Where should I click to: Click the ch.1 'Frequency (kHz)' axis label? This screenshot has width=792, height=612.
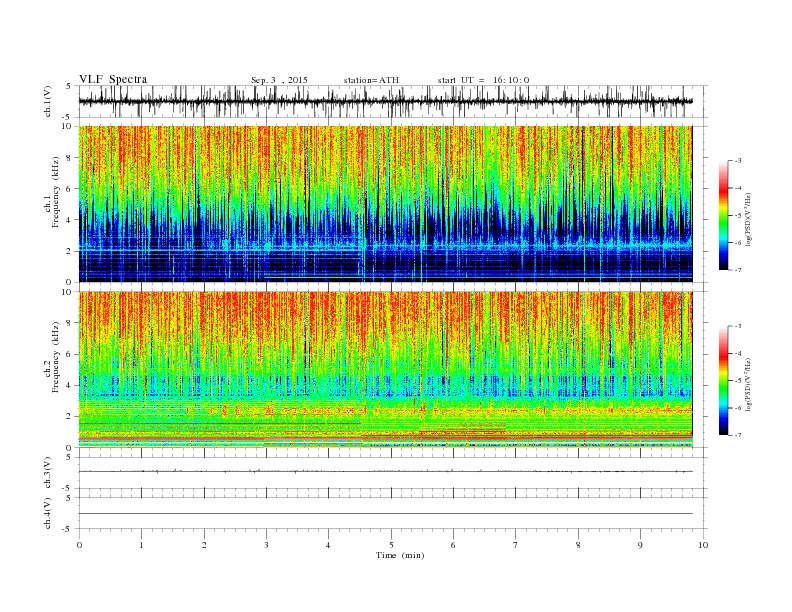56,192
